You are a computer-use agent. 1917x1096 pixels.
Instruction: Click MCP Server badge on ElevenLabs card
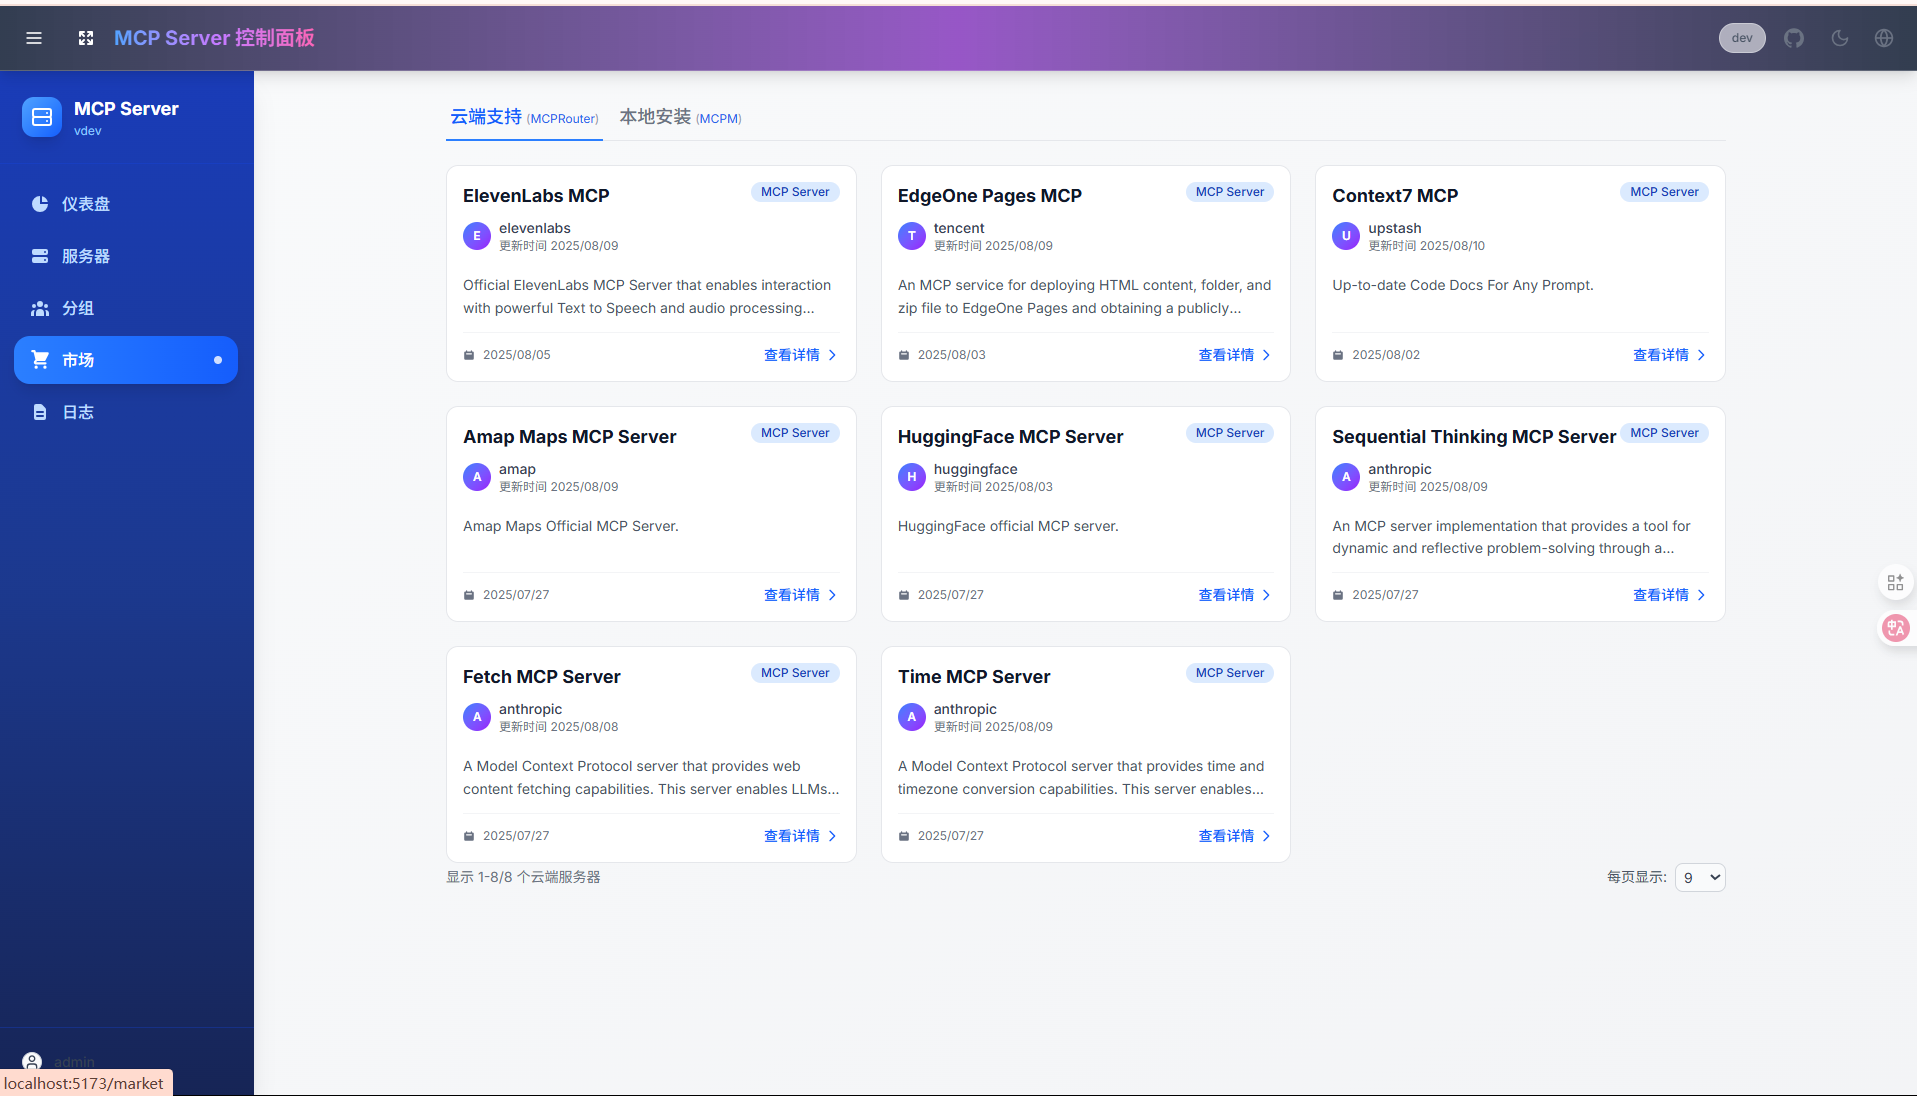(x=795, y=192)
